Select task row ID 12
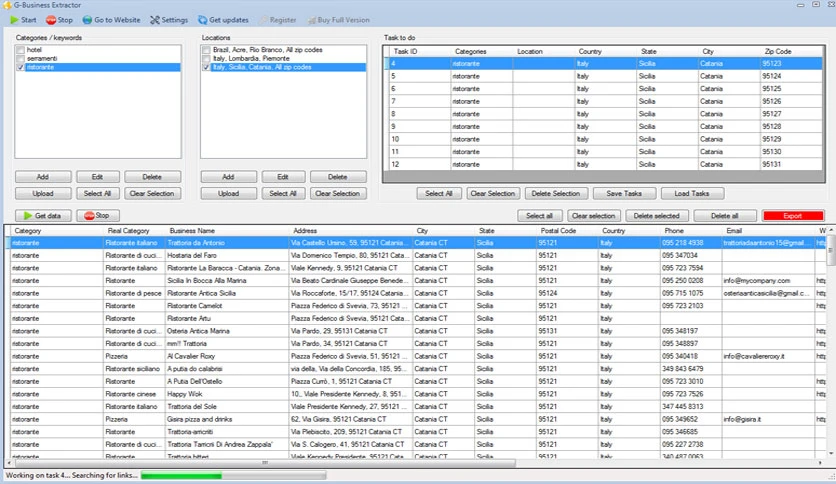836x484 pixels. [603, 164]
